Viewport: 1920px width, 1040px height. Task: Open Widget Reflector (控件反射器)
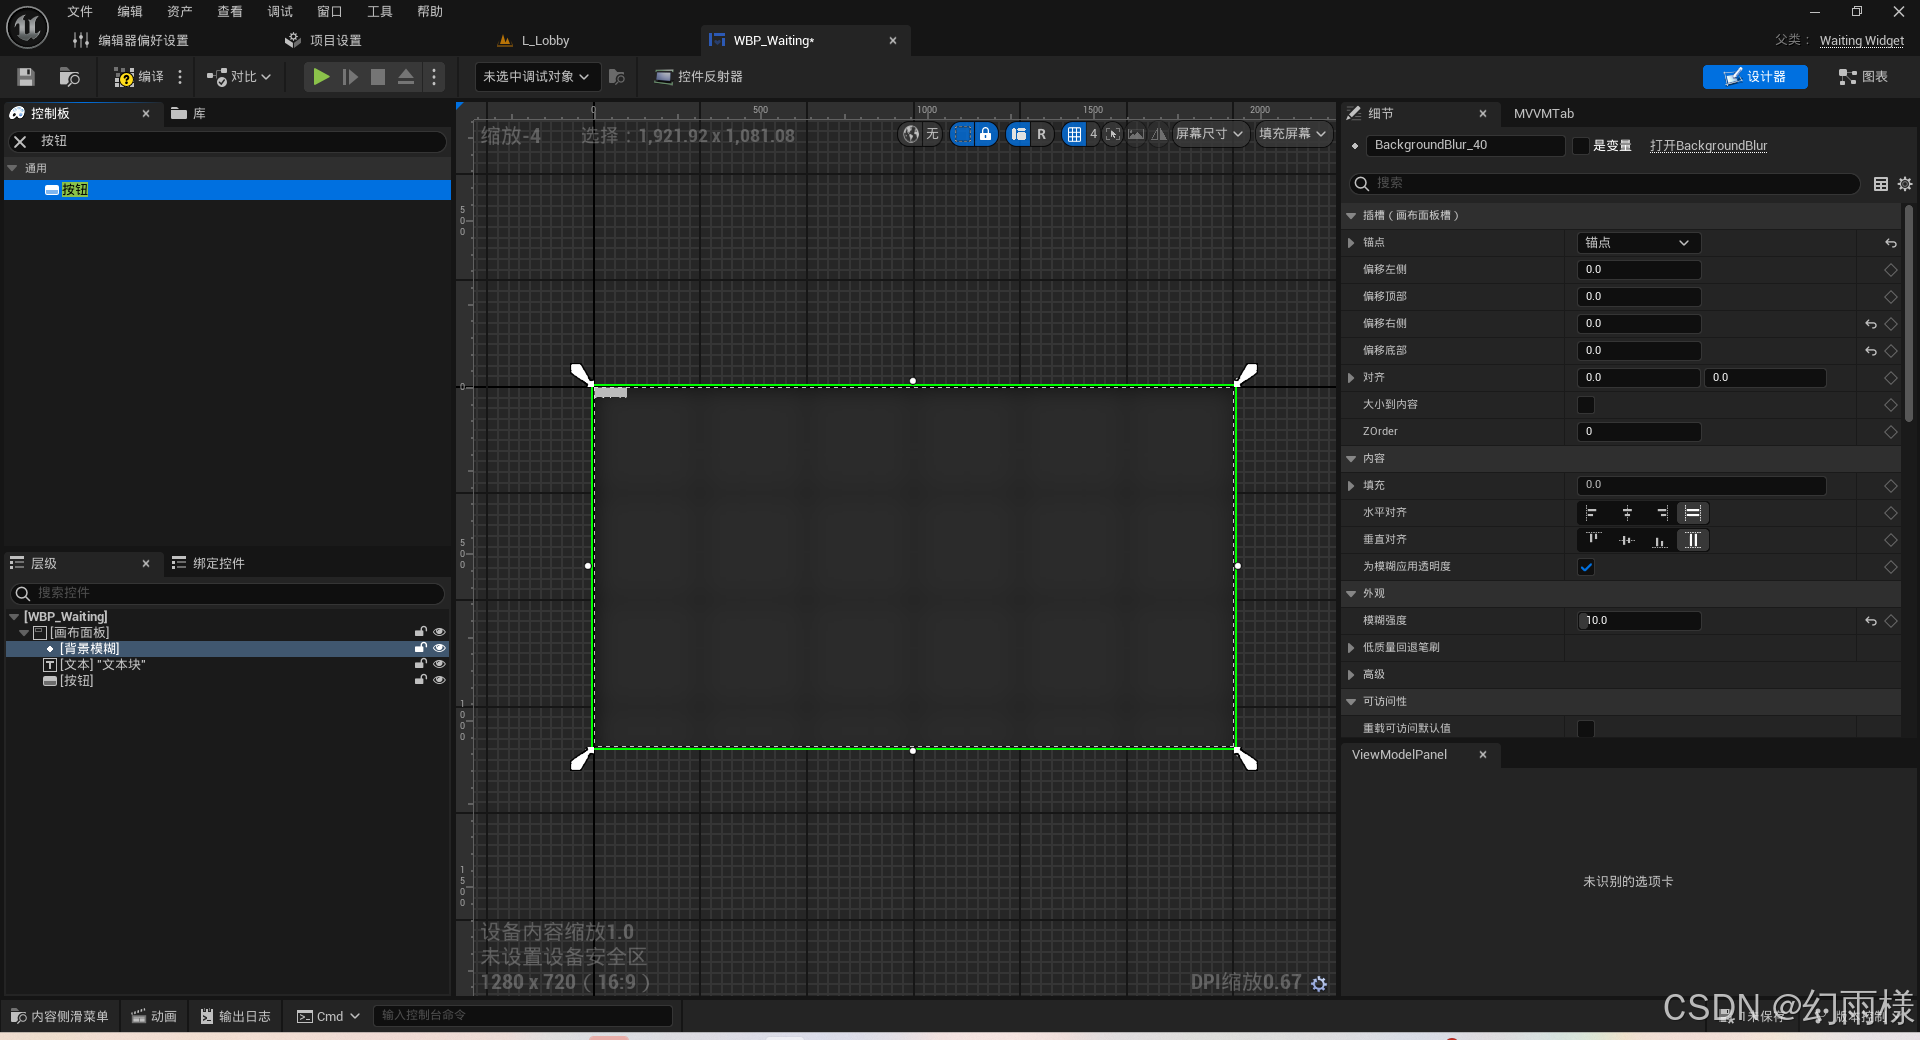pyautogui.click(x=698, y=77)
